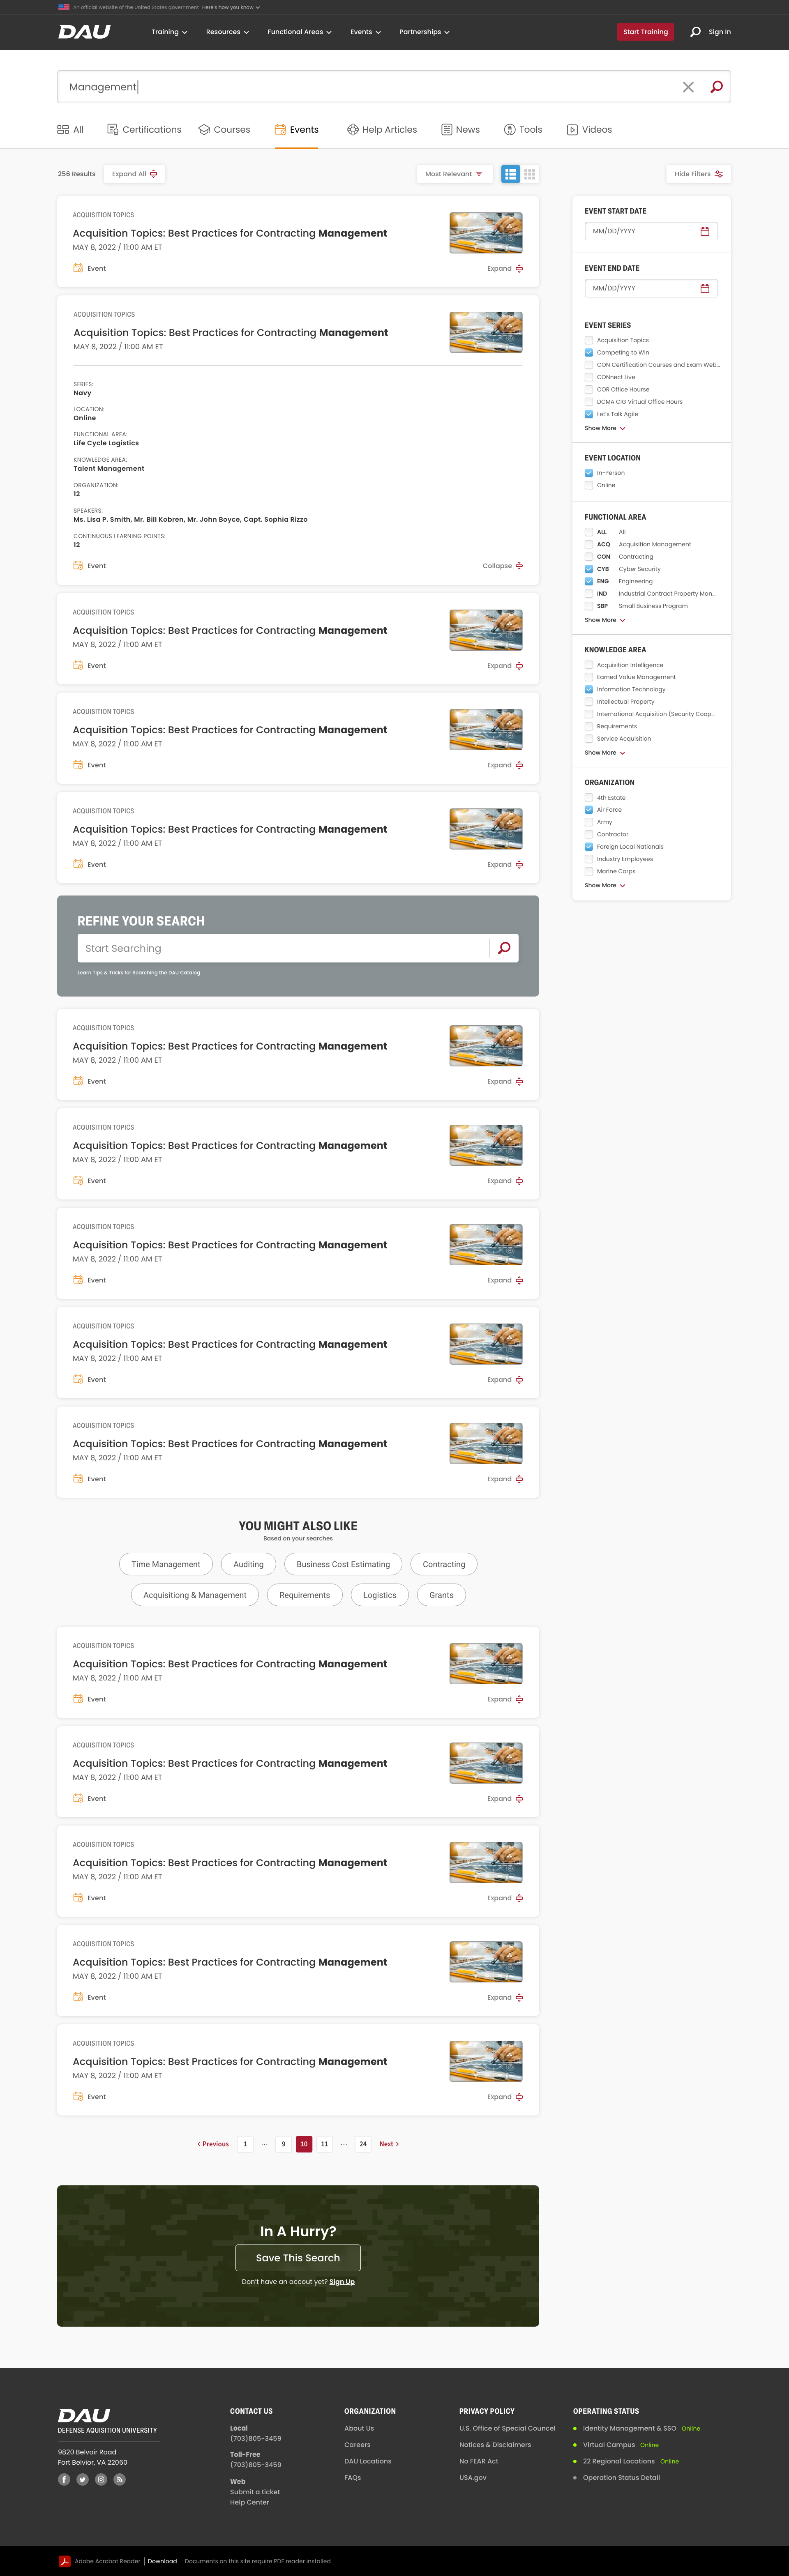Check the CON Contracting functional area
Screen dimensions: 789x2576
[589, 557]
